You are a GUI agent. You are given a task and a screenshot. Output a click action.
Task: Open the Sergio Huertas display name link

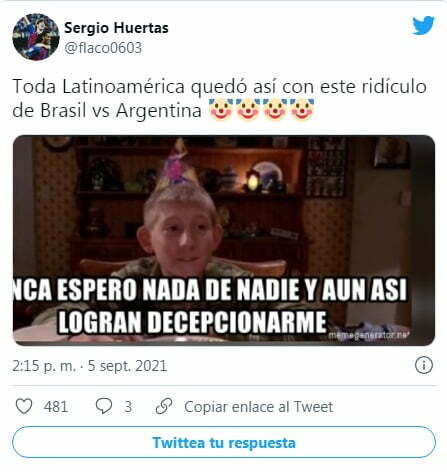click(116, 28)
